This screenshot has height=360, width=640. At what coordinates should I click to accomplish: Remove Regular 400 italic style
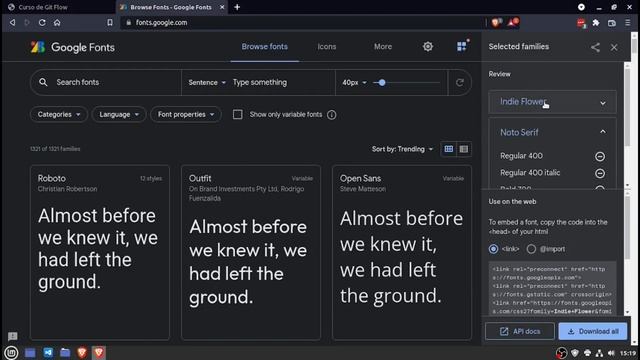pos(600,173)
